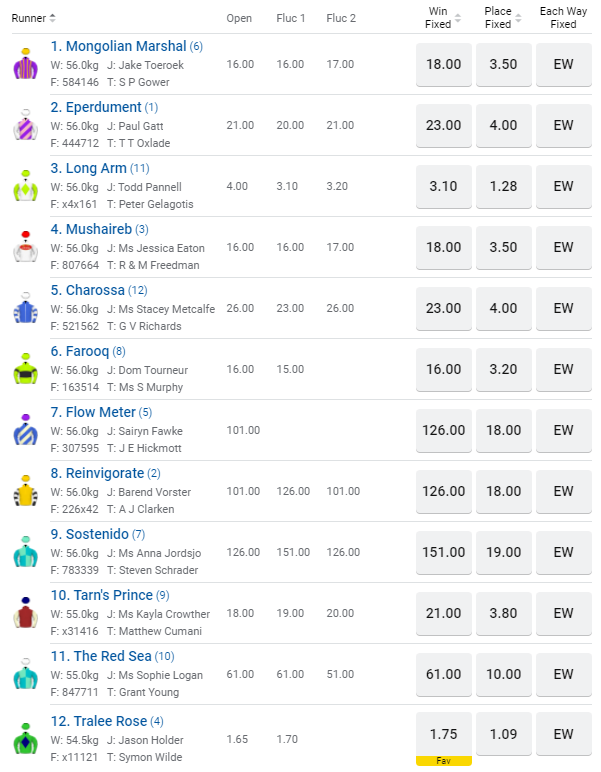
Task: Click Tarn's Prince maroon jockey silk icon
Action: pyautogui.click(x=25, y=613)
